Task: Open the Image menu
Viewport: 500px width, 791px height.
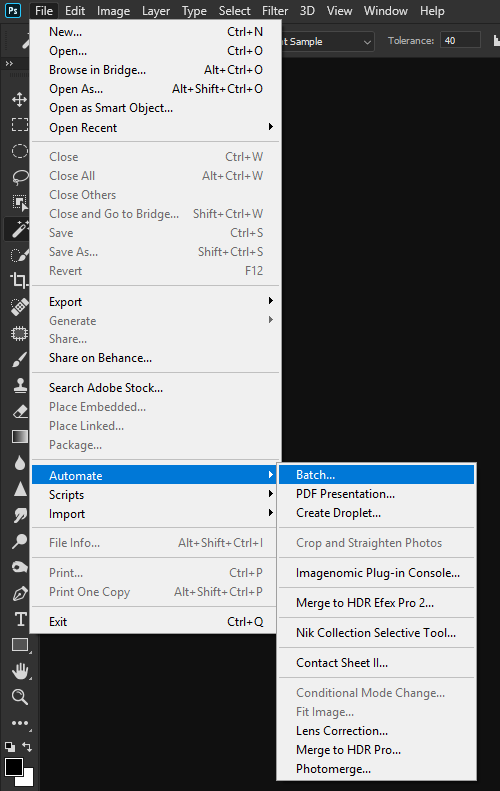Action: coord(114,11)
